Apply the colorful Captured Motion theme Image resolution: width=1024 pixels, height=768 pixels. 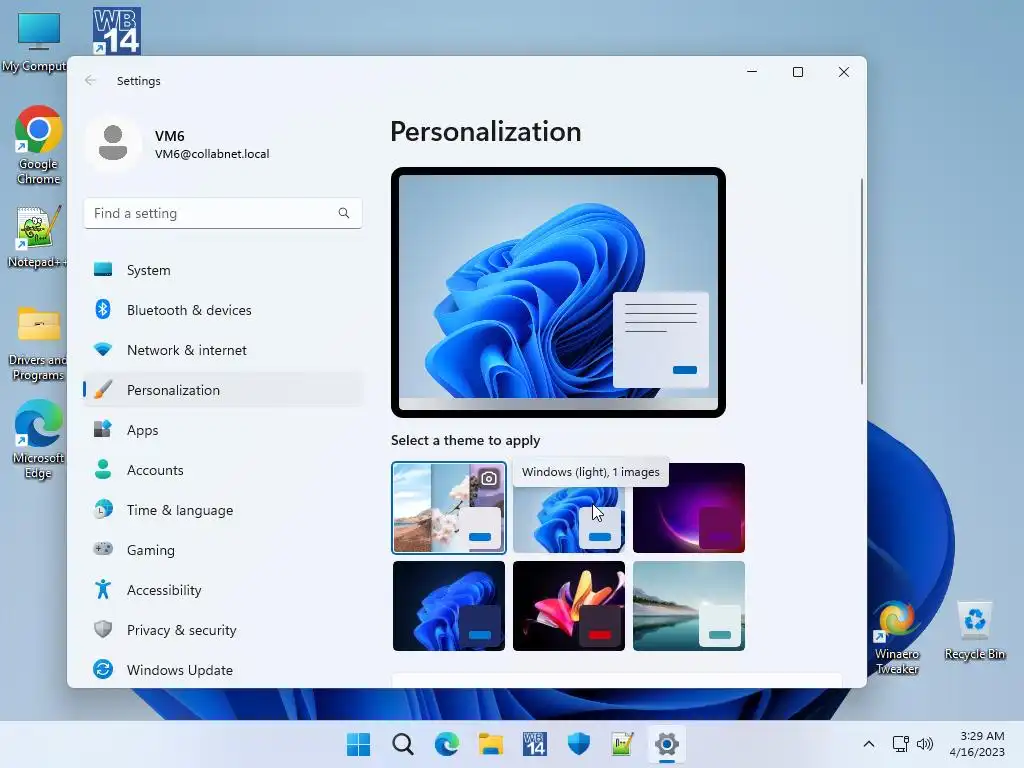(x=569, y=606)
